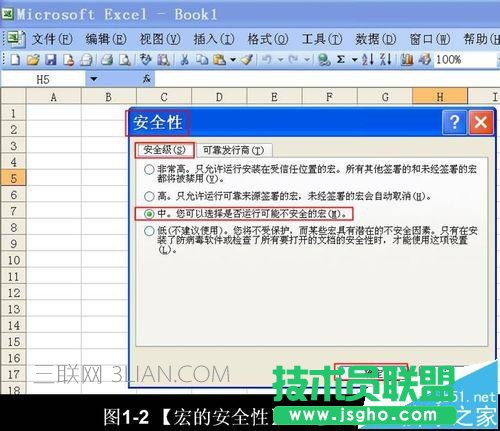This screenshot has width=500, height=431.
Task: Open Print Preview from the toolbar
Action: click(125, 60)
